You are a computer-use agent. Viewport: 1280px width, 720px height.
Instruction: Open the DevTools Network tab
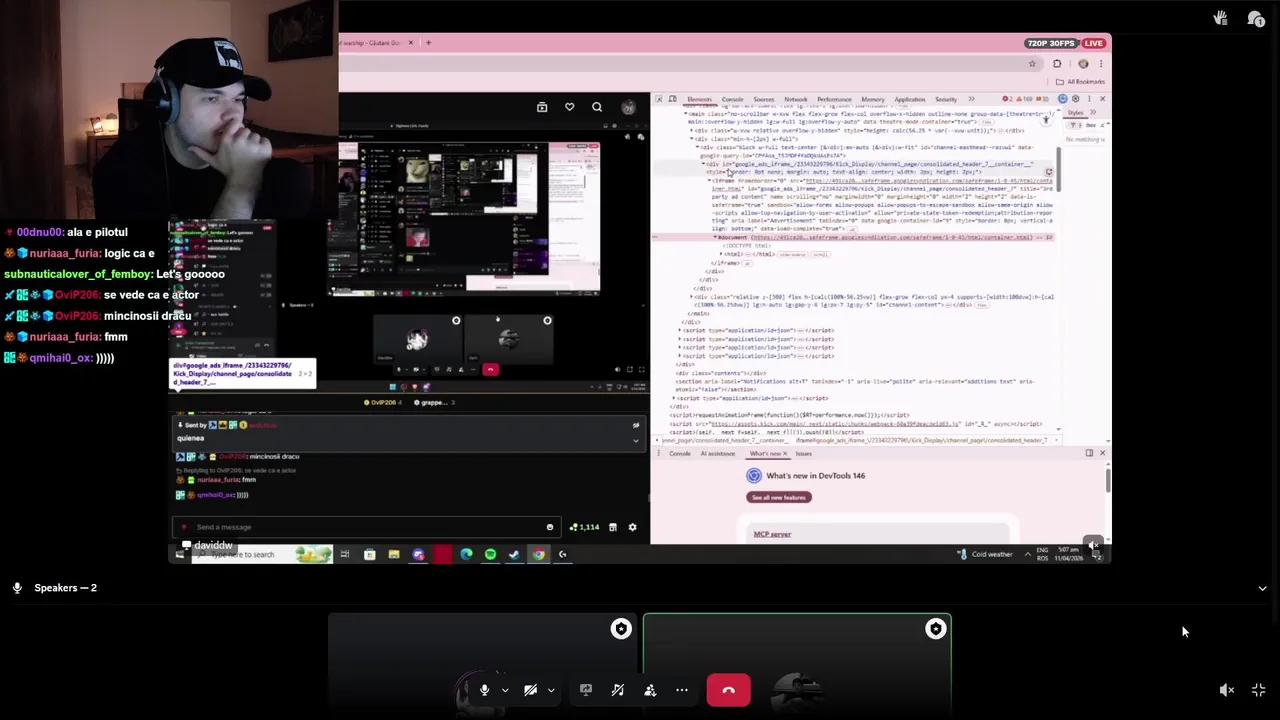click(796, 99)
